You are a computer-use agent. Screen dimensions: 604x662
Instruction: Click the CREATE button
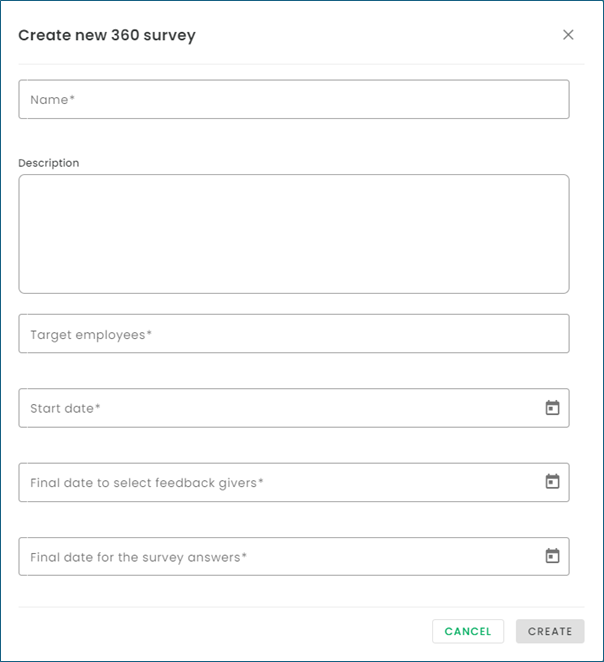(550, 631)
